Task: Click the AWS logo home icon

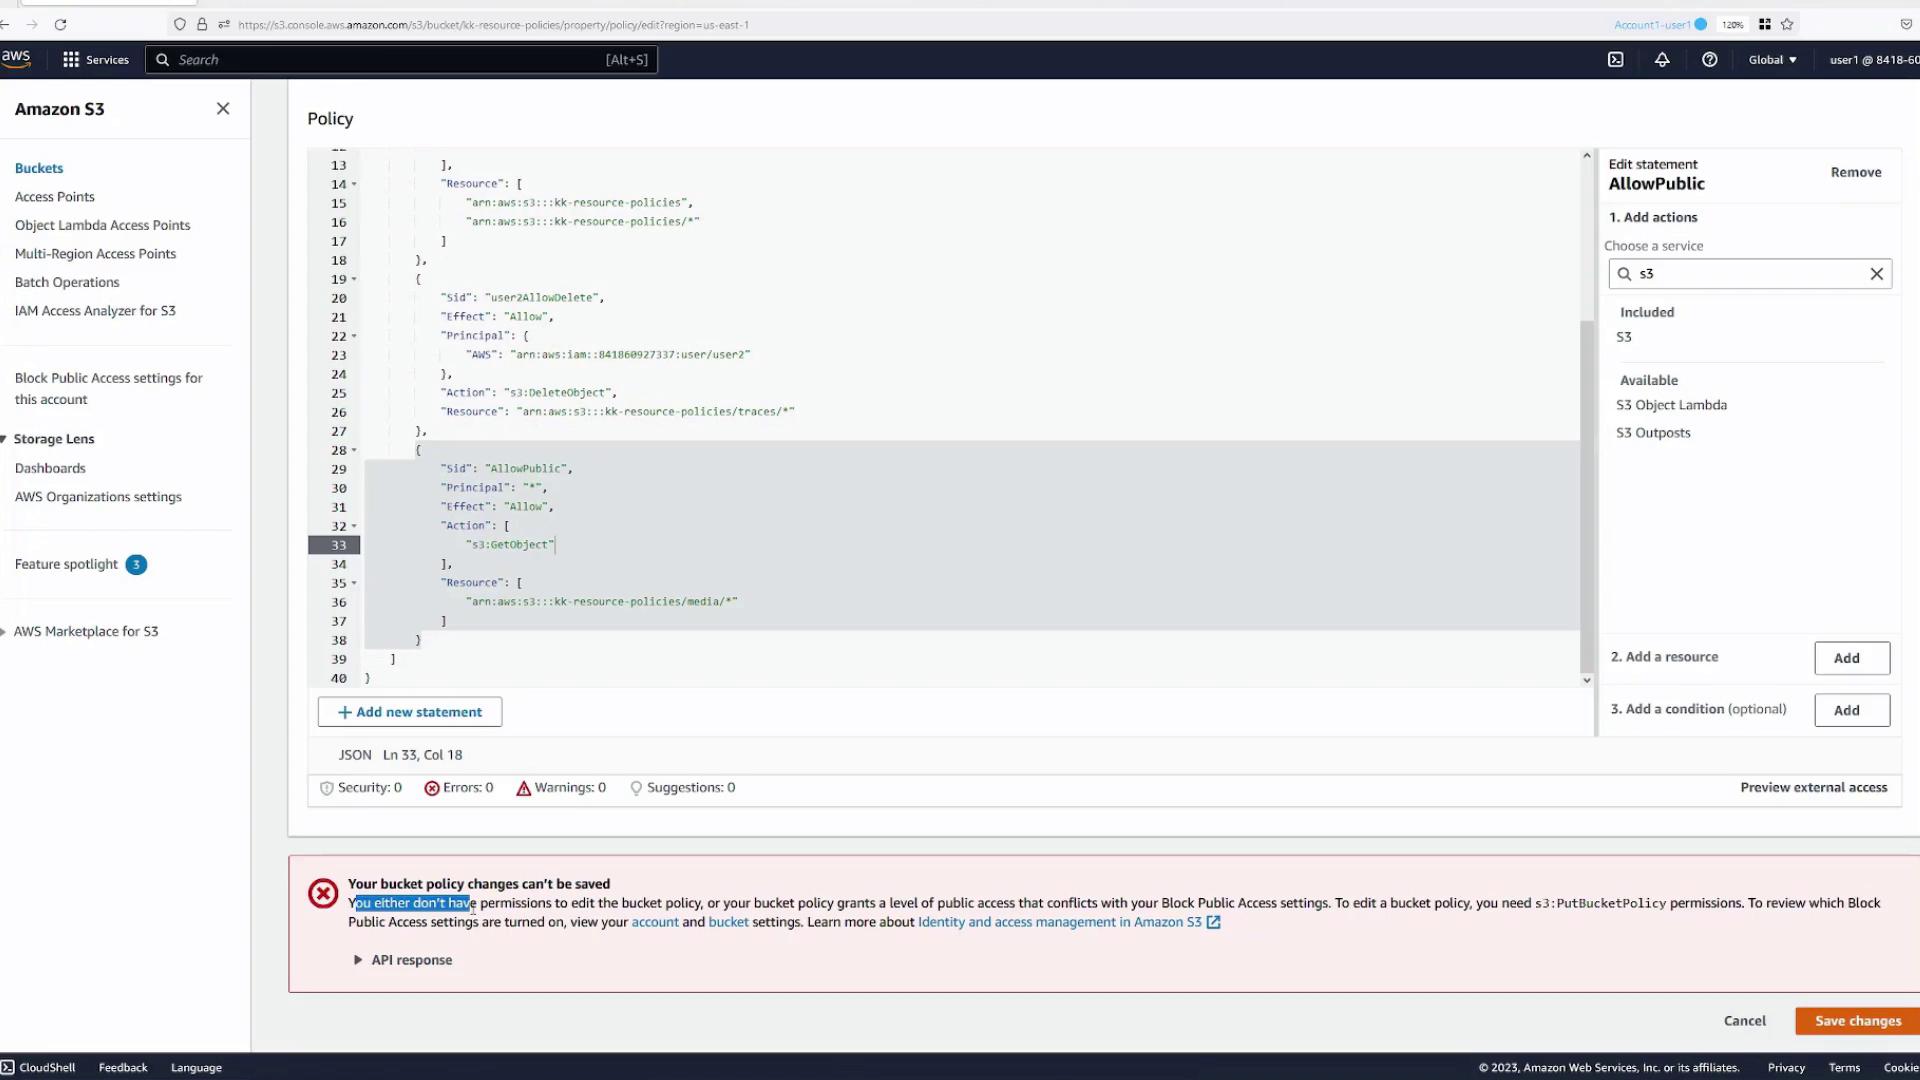Action: coord(16,59)
